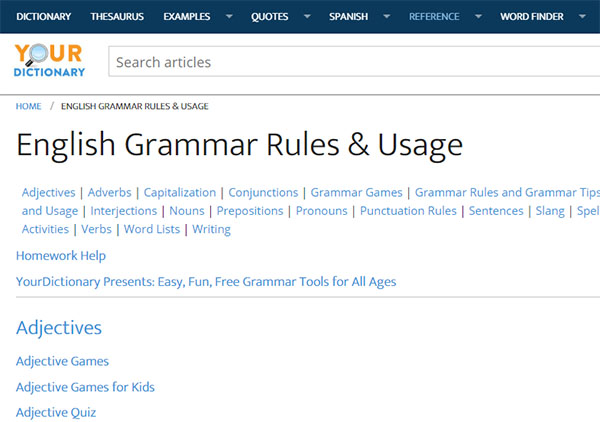Open the Grammar Games link
Screen dimensions: 600x422
coord(356,192)
